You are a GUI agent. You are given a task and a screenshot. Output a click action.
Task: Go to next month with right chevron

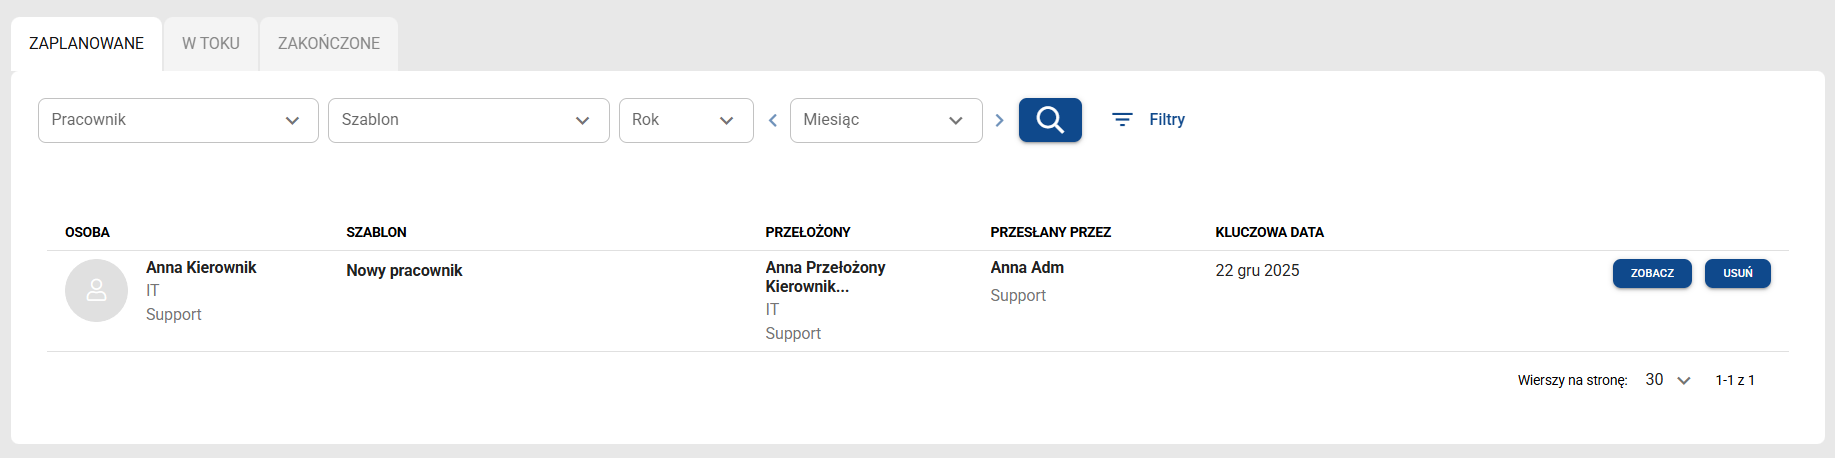pyautogui.click(x=999, y=120)
